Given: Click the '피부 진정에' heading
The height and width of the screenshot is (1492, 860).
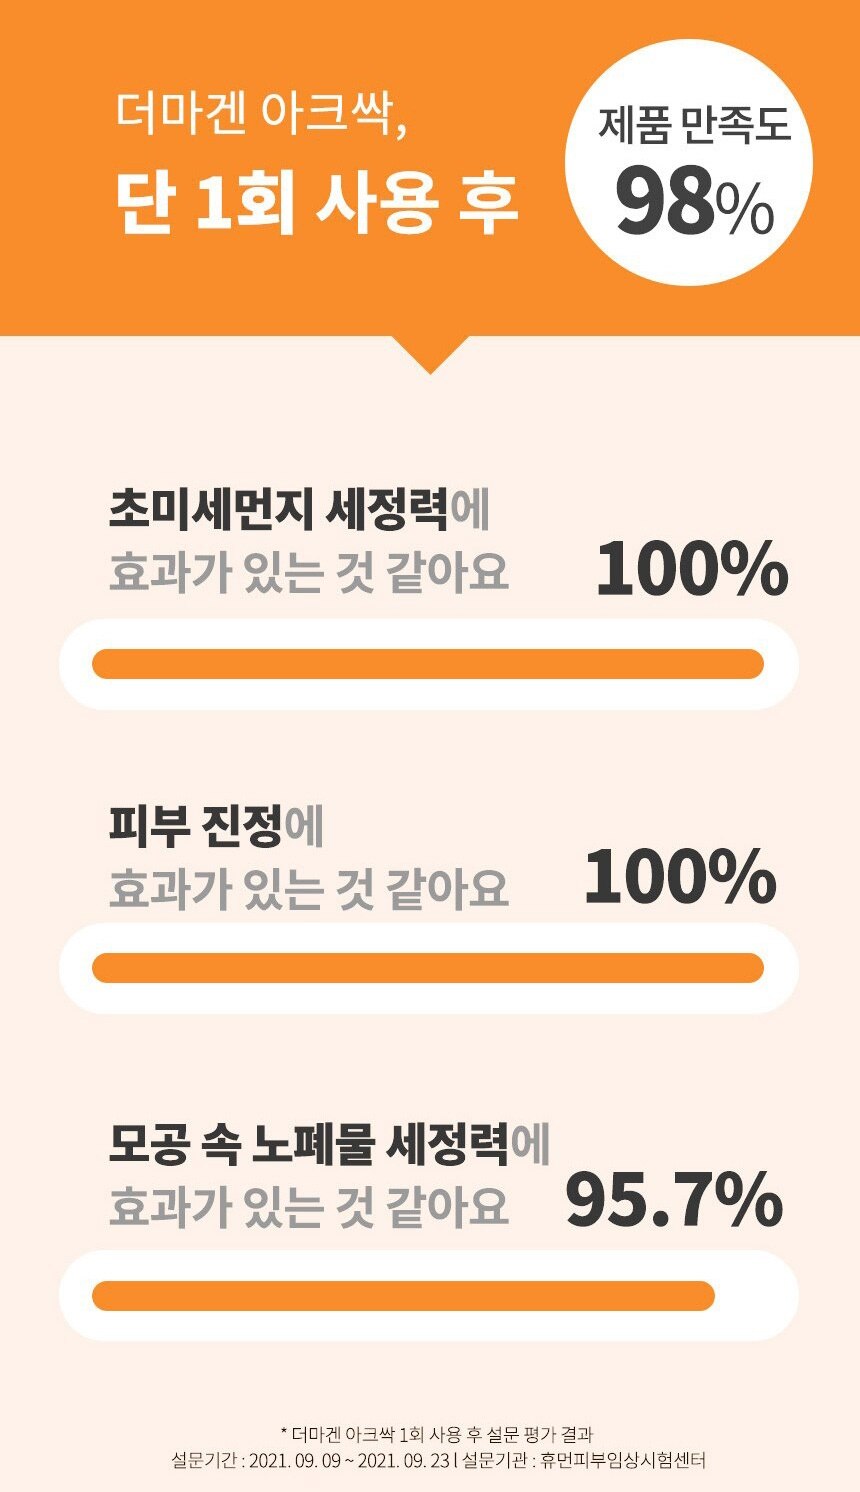Looking at the screenshot, I should tap(216, 827).
